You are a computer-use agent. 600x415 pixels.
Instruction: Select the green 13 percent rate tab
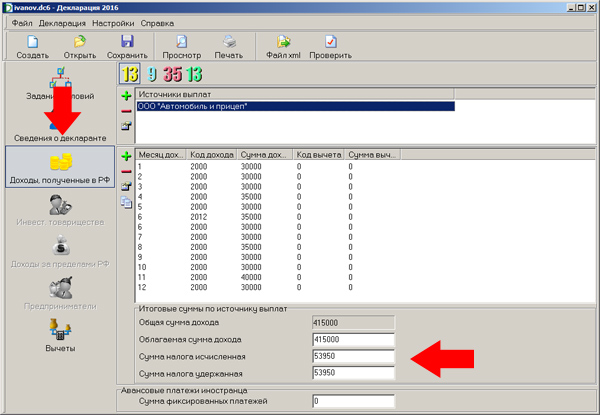194,74
